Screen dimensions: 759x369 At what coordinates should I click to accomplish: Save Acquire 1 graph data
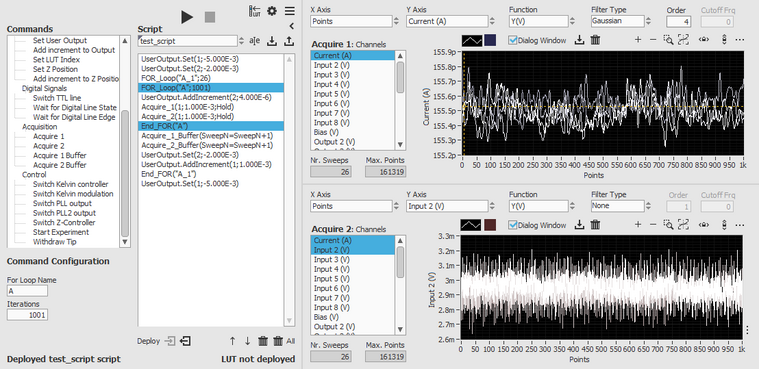pyautogui.click(x=579, y=40)
